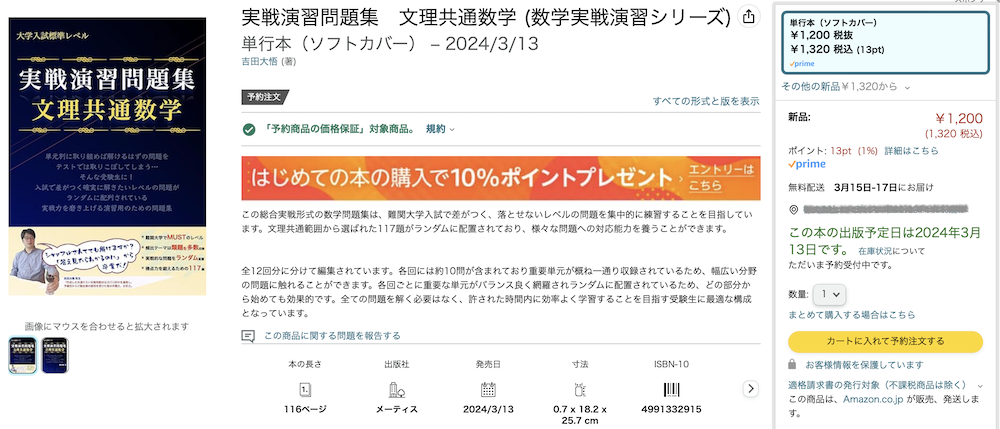Click the red ¥1,200 new price

(x=959, y=118)
